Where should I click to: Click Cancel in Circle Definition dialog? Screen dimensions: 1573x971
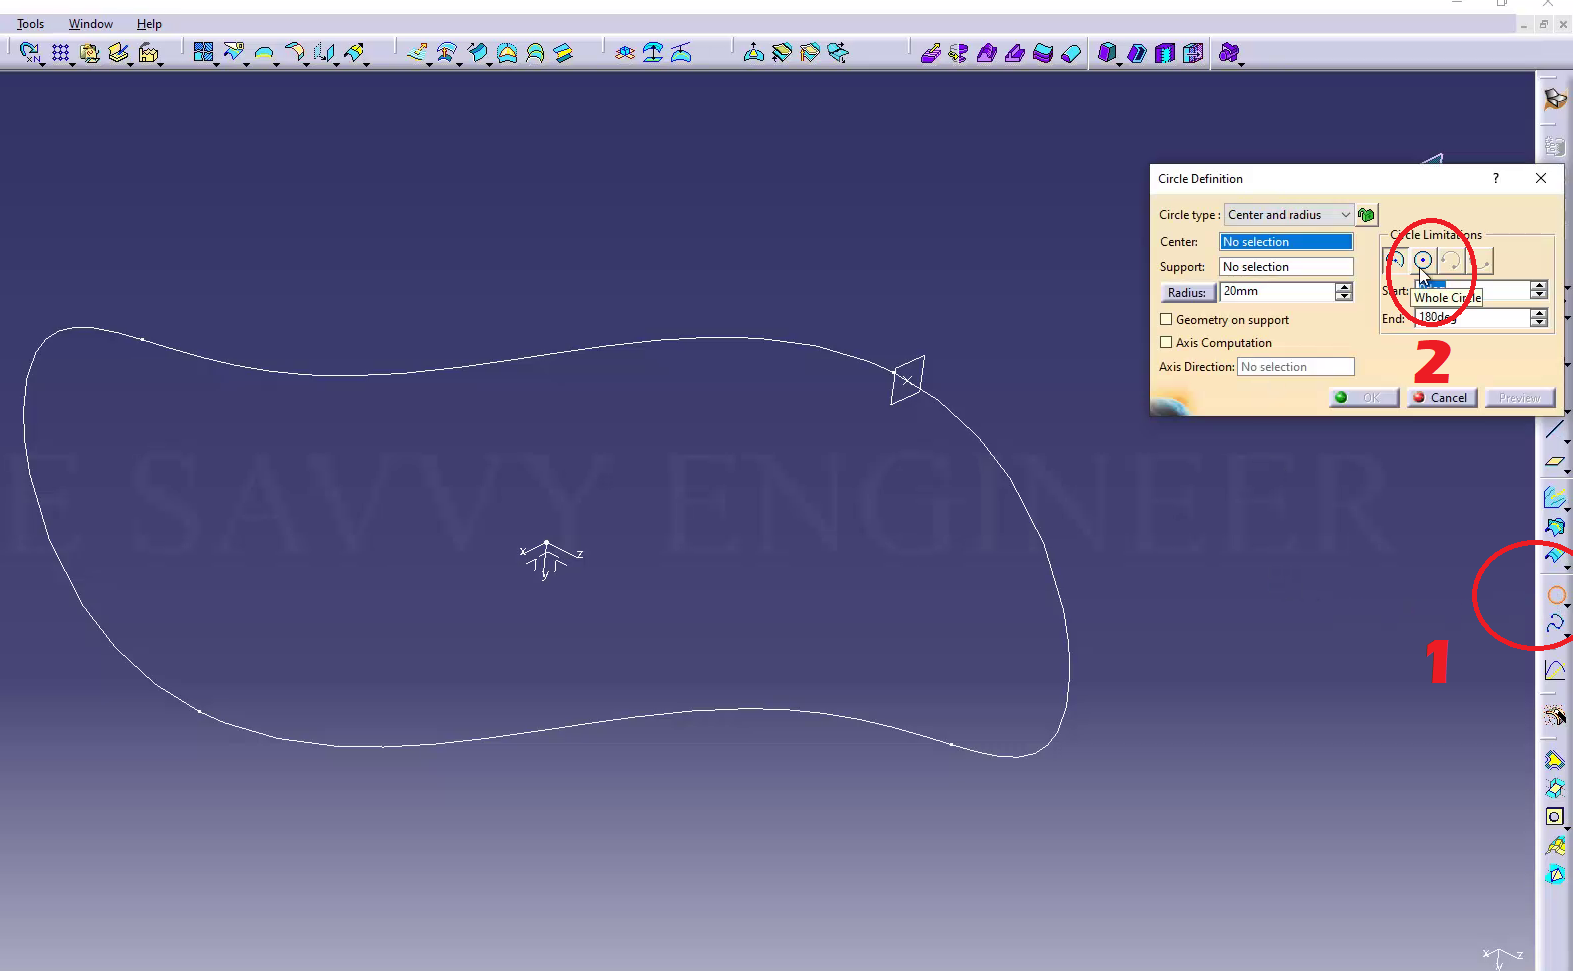pos(1442,398)
